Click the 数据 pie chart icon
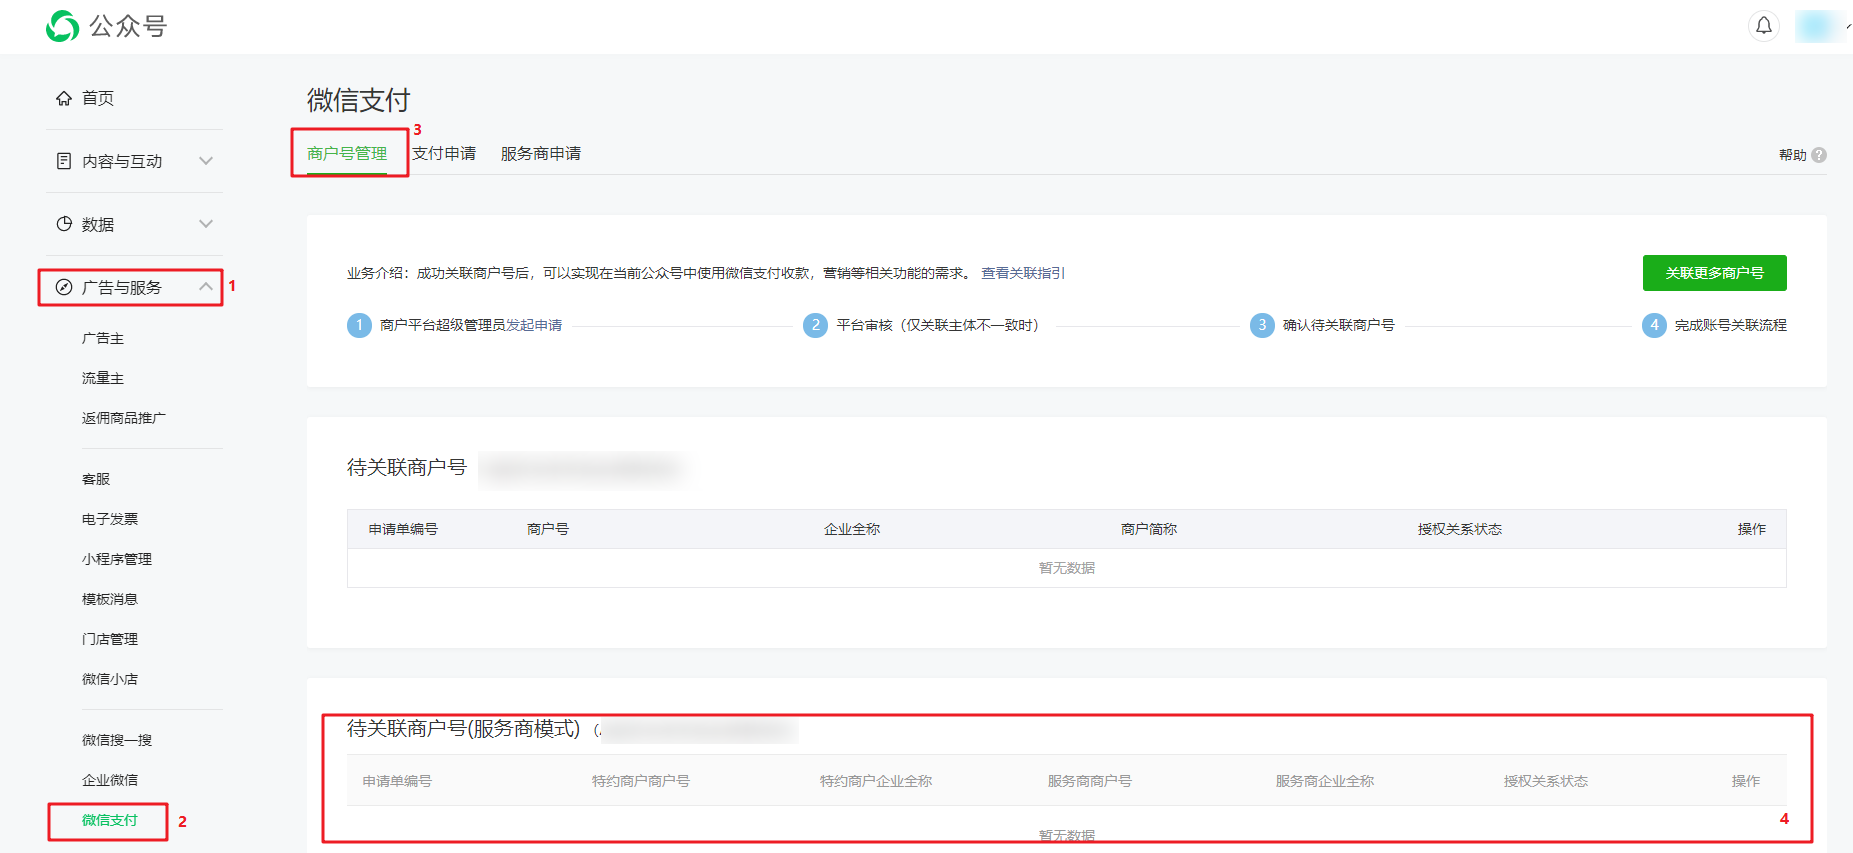Screen dimensions: 1853x853 [64, 224]
